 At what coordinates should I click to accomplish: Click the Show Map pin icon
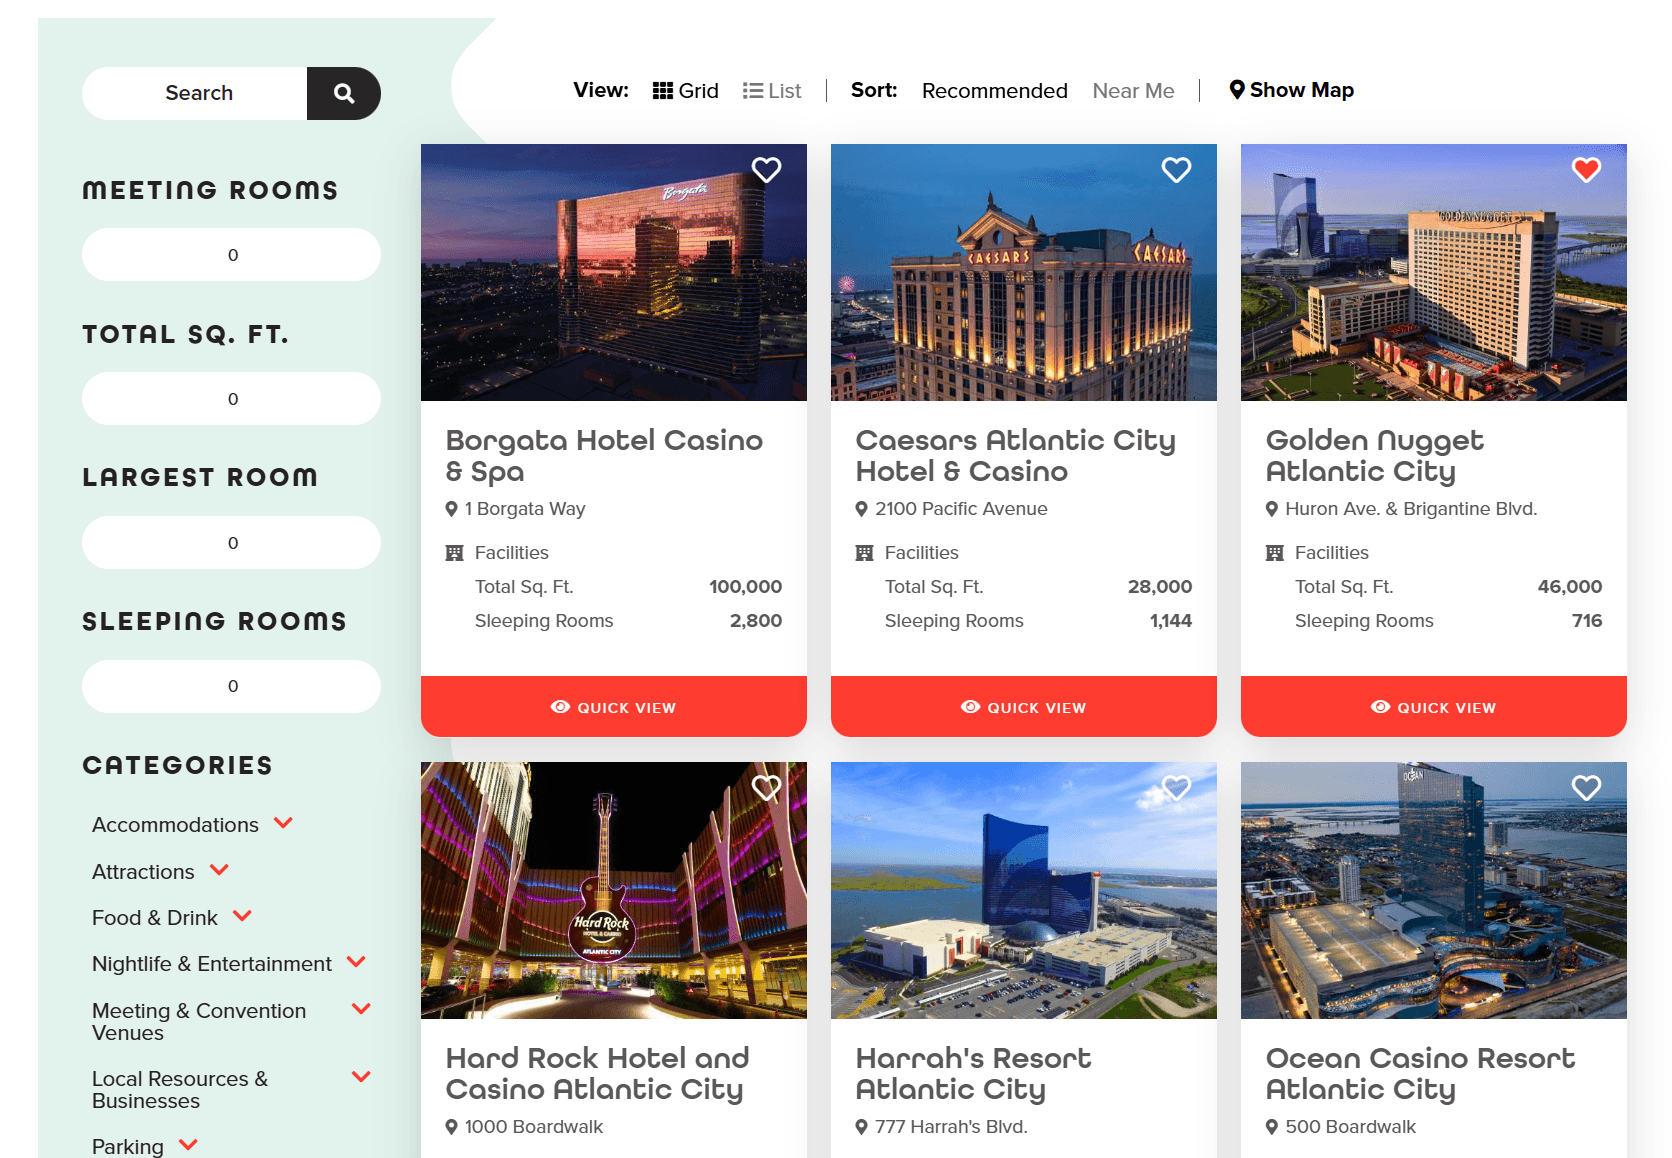point(1237,89)
